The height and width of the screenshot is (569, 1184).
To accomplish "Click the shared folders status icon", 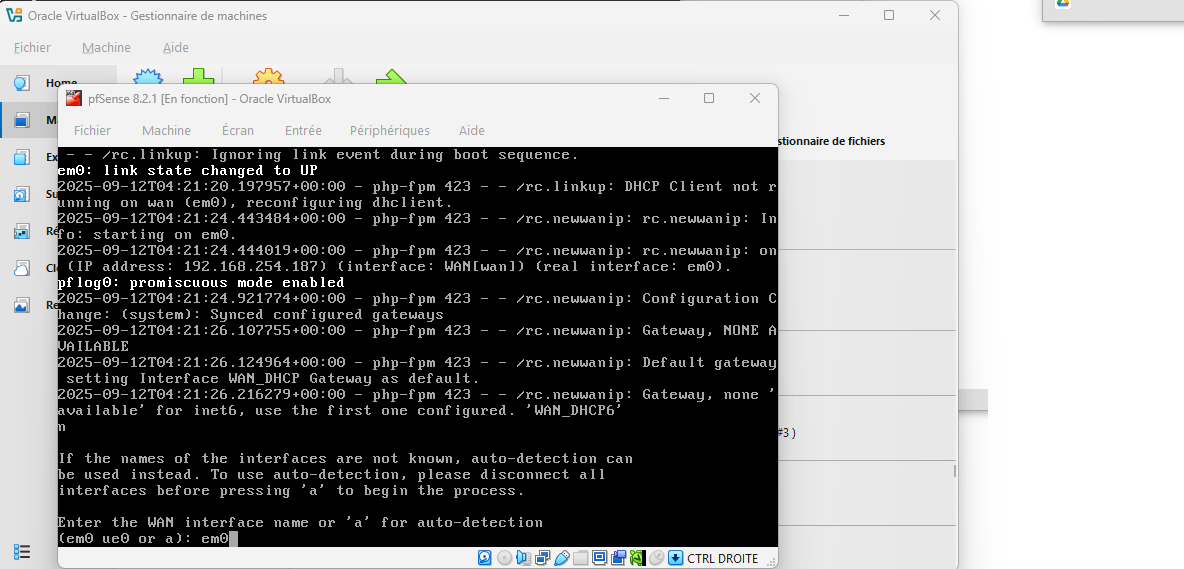I will [581, 558].
